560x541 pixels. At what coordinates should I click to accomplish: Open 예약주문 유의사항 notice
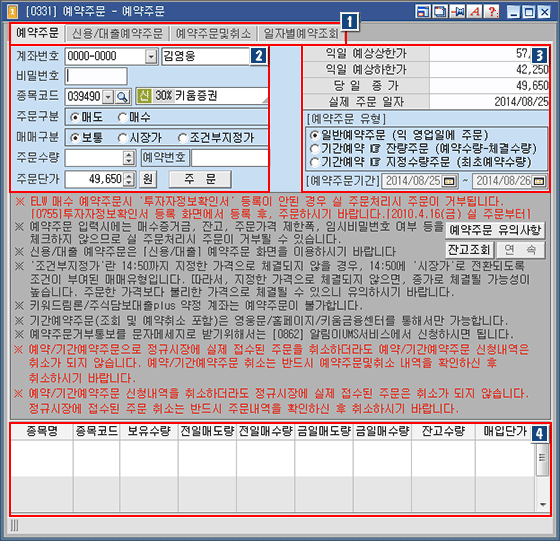pos(495,230)
